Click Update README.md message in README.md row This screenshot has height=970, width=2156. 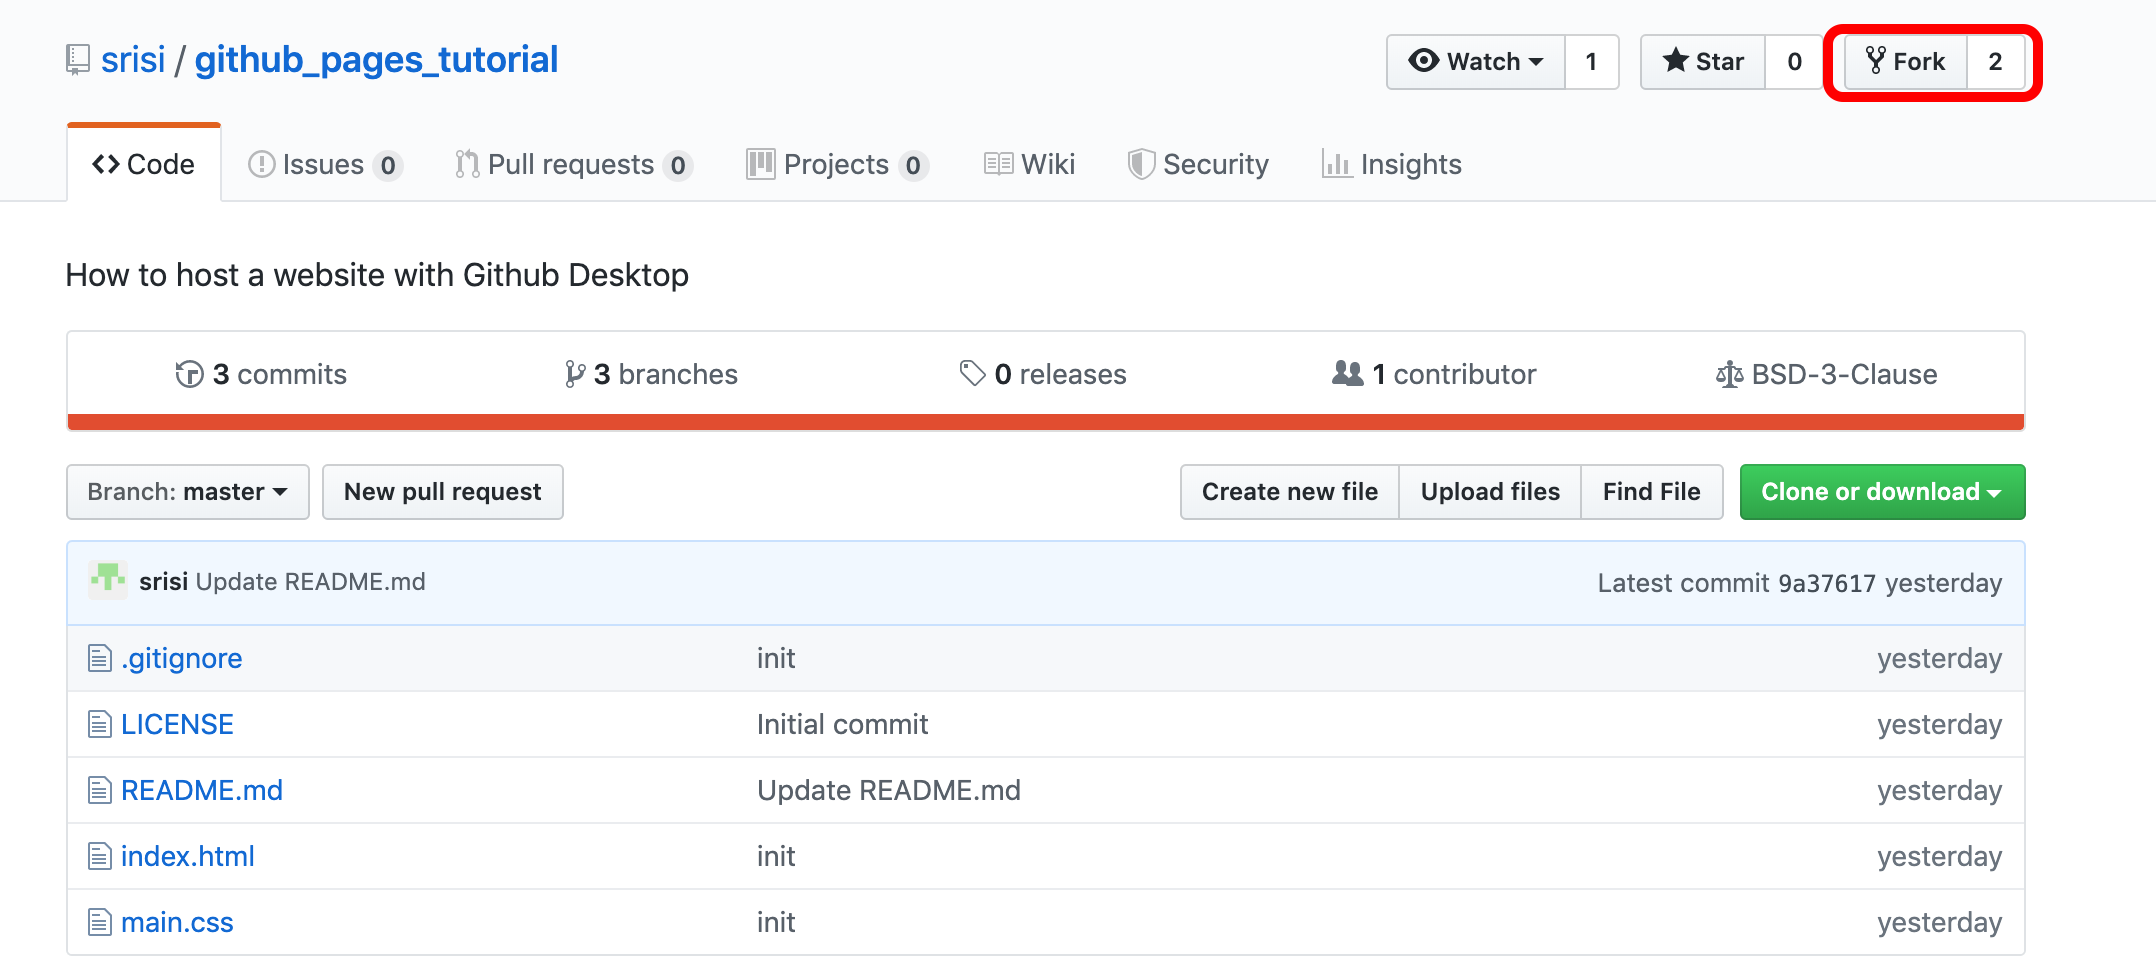(889, 790)
